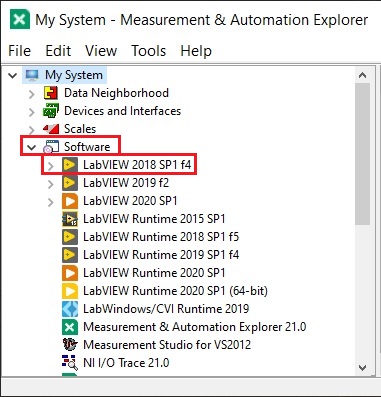
Task: Select LabVIEW Runtime 2020 SP1 (64-bit) entry
Action: coord(175,291)
